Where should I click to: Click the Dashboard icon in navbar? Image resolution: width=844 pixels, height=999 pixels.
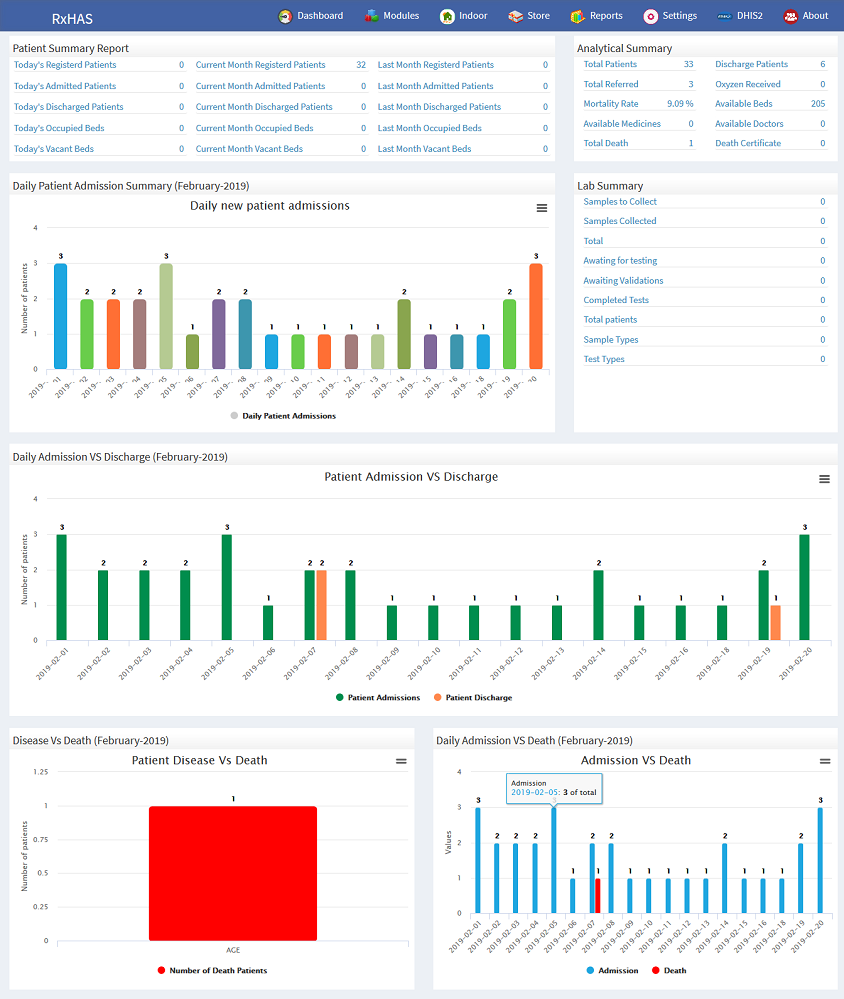tap(285, 16)
